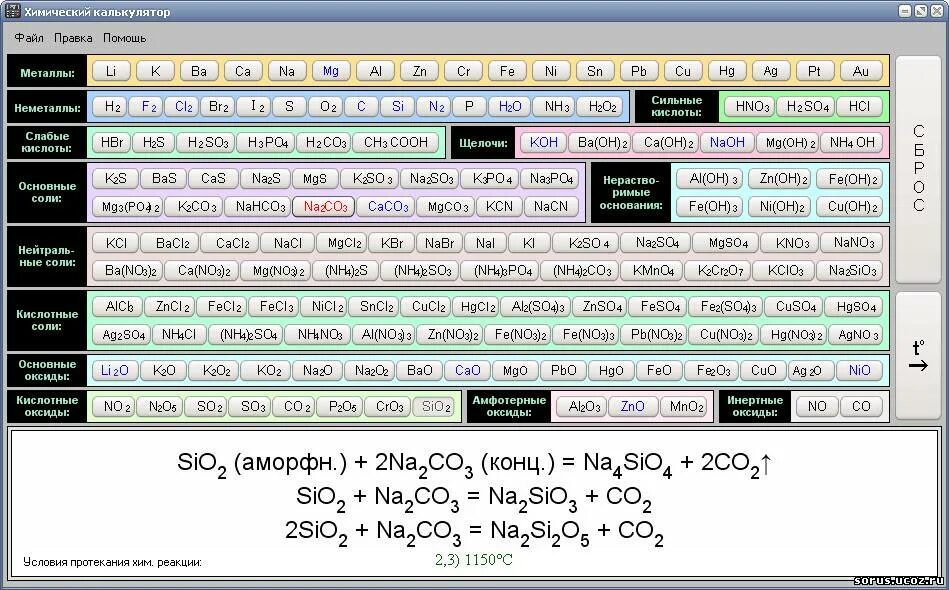Pick the Fe2O3 oxide button
Screen dimensions: 949x590
[x=714, y=370]
